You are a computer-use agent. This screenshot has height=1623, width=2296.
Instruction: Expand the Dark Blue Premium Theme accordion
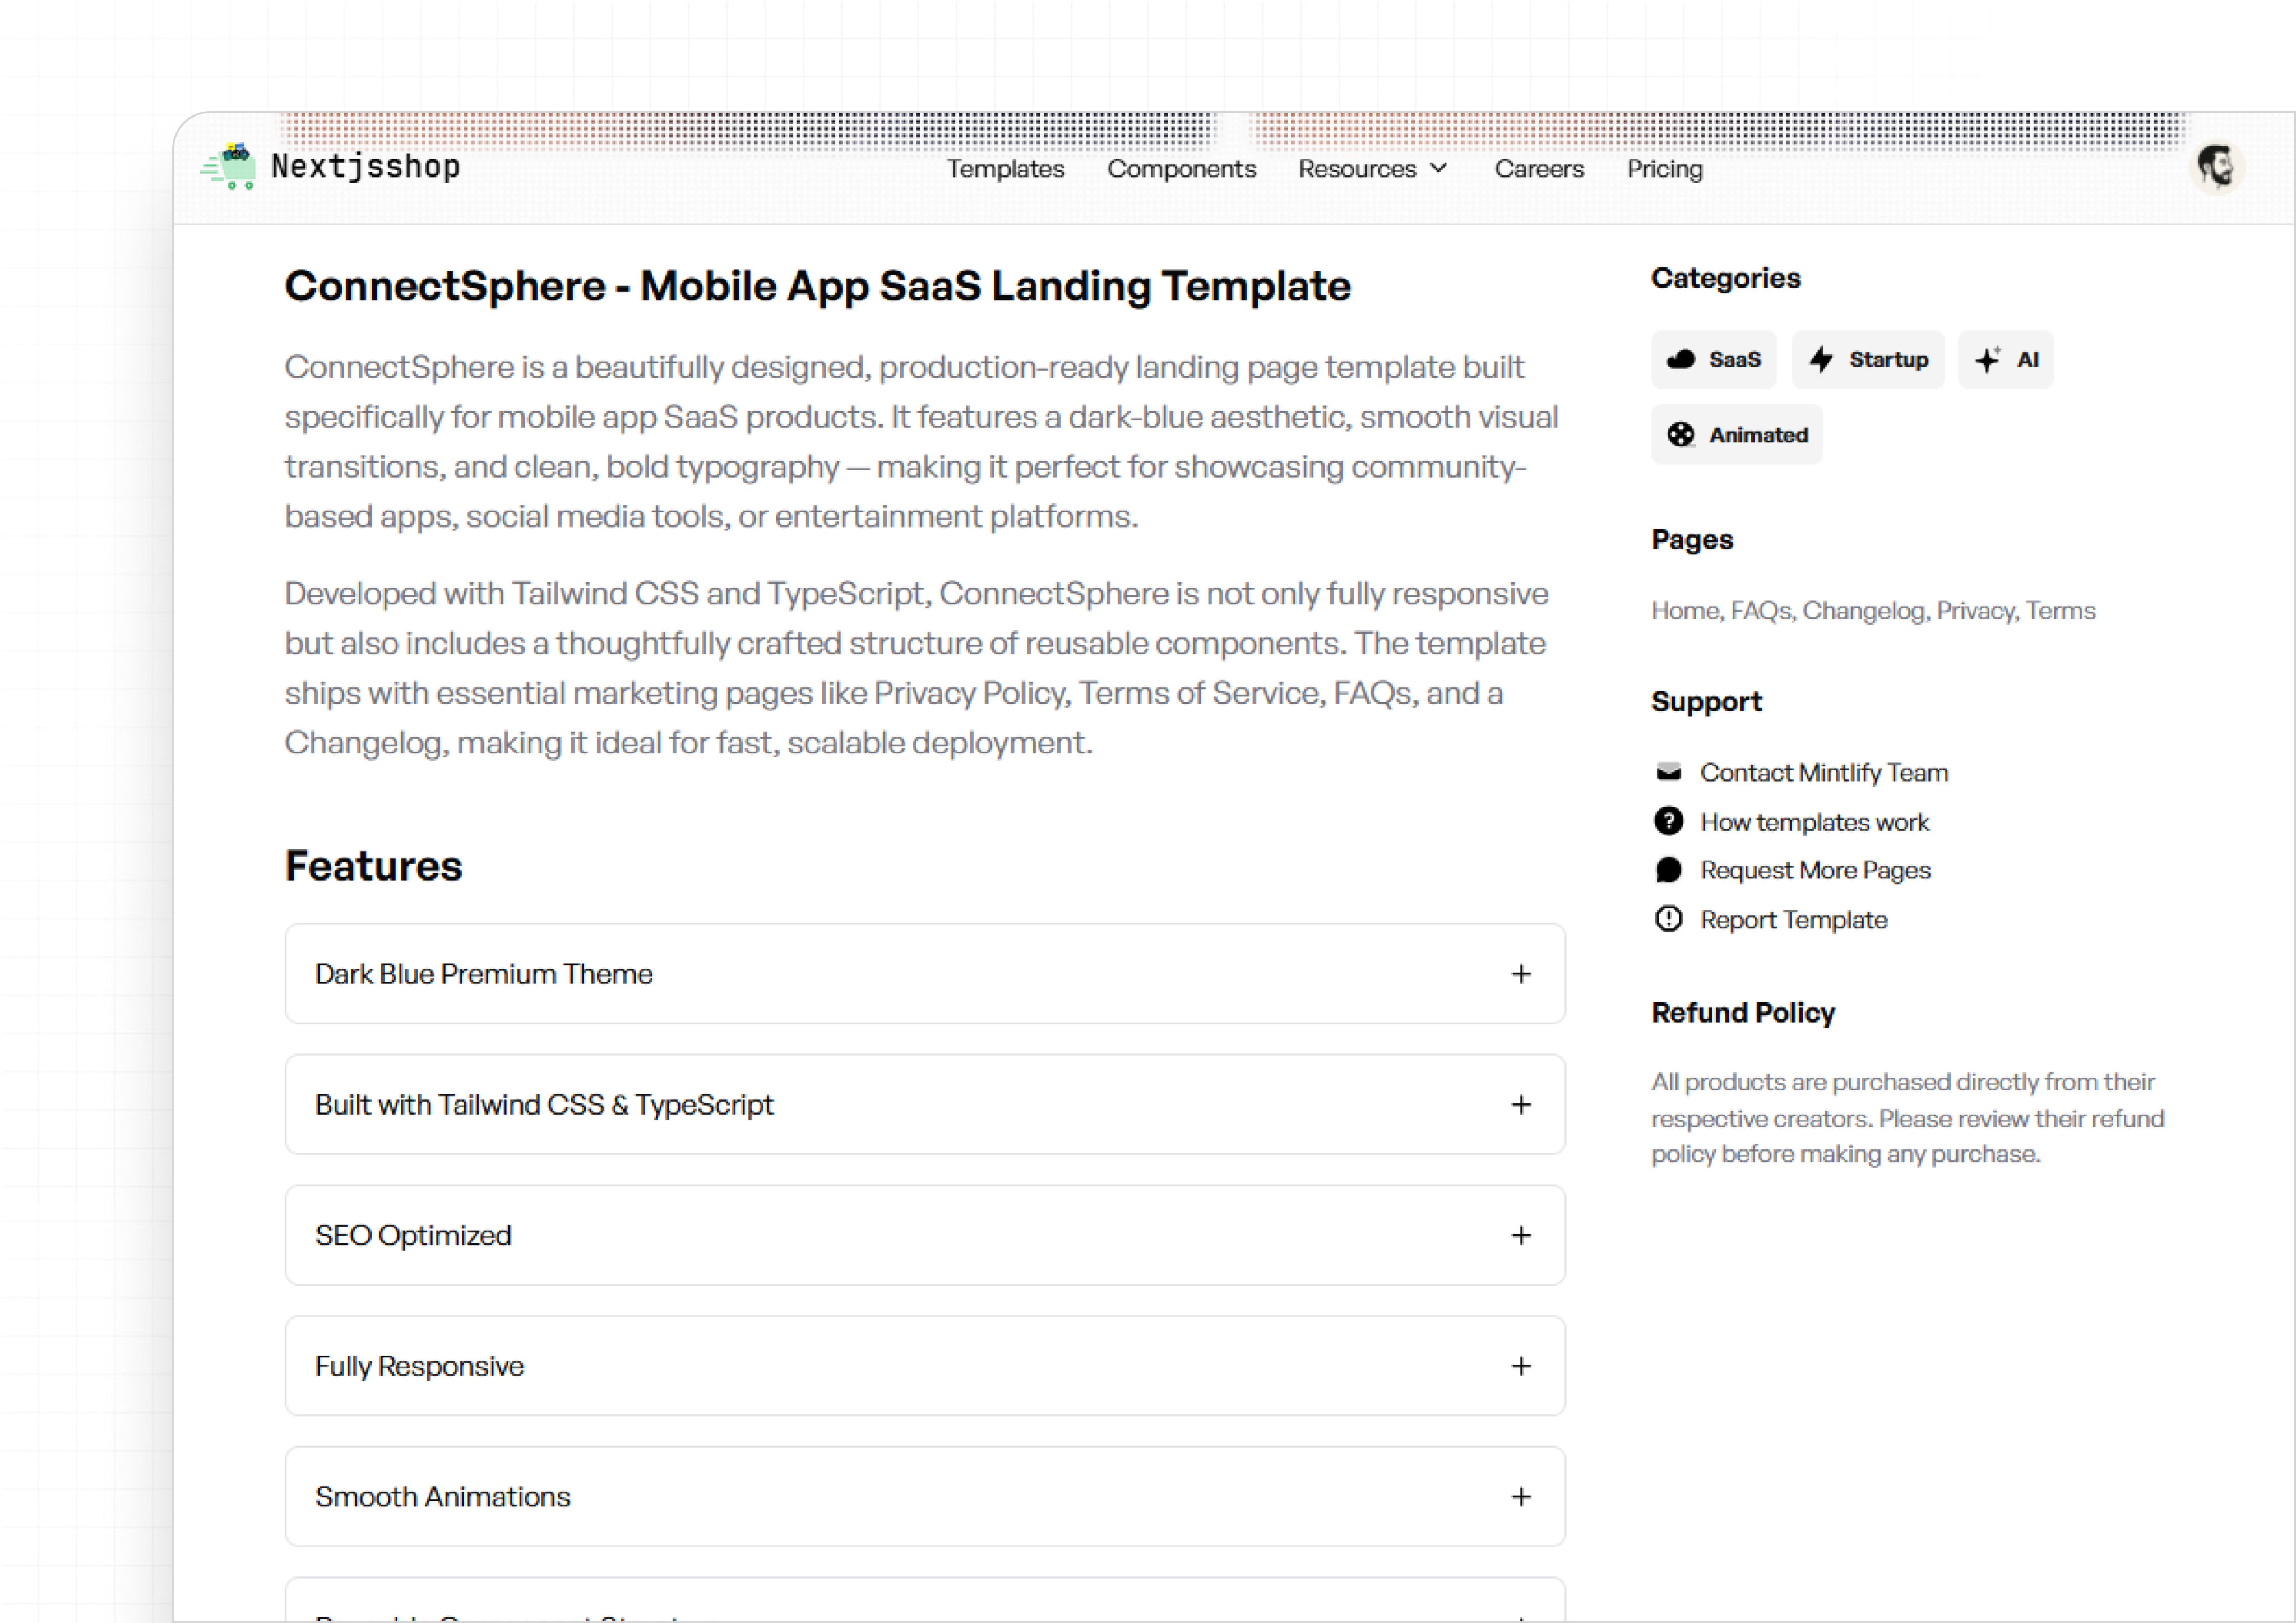1520,974
